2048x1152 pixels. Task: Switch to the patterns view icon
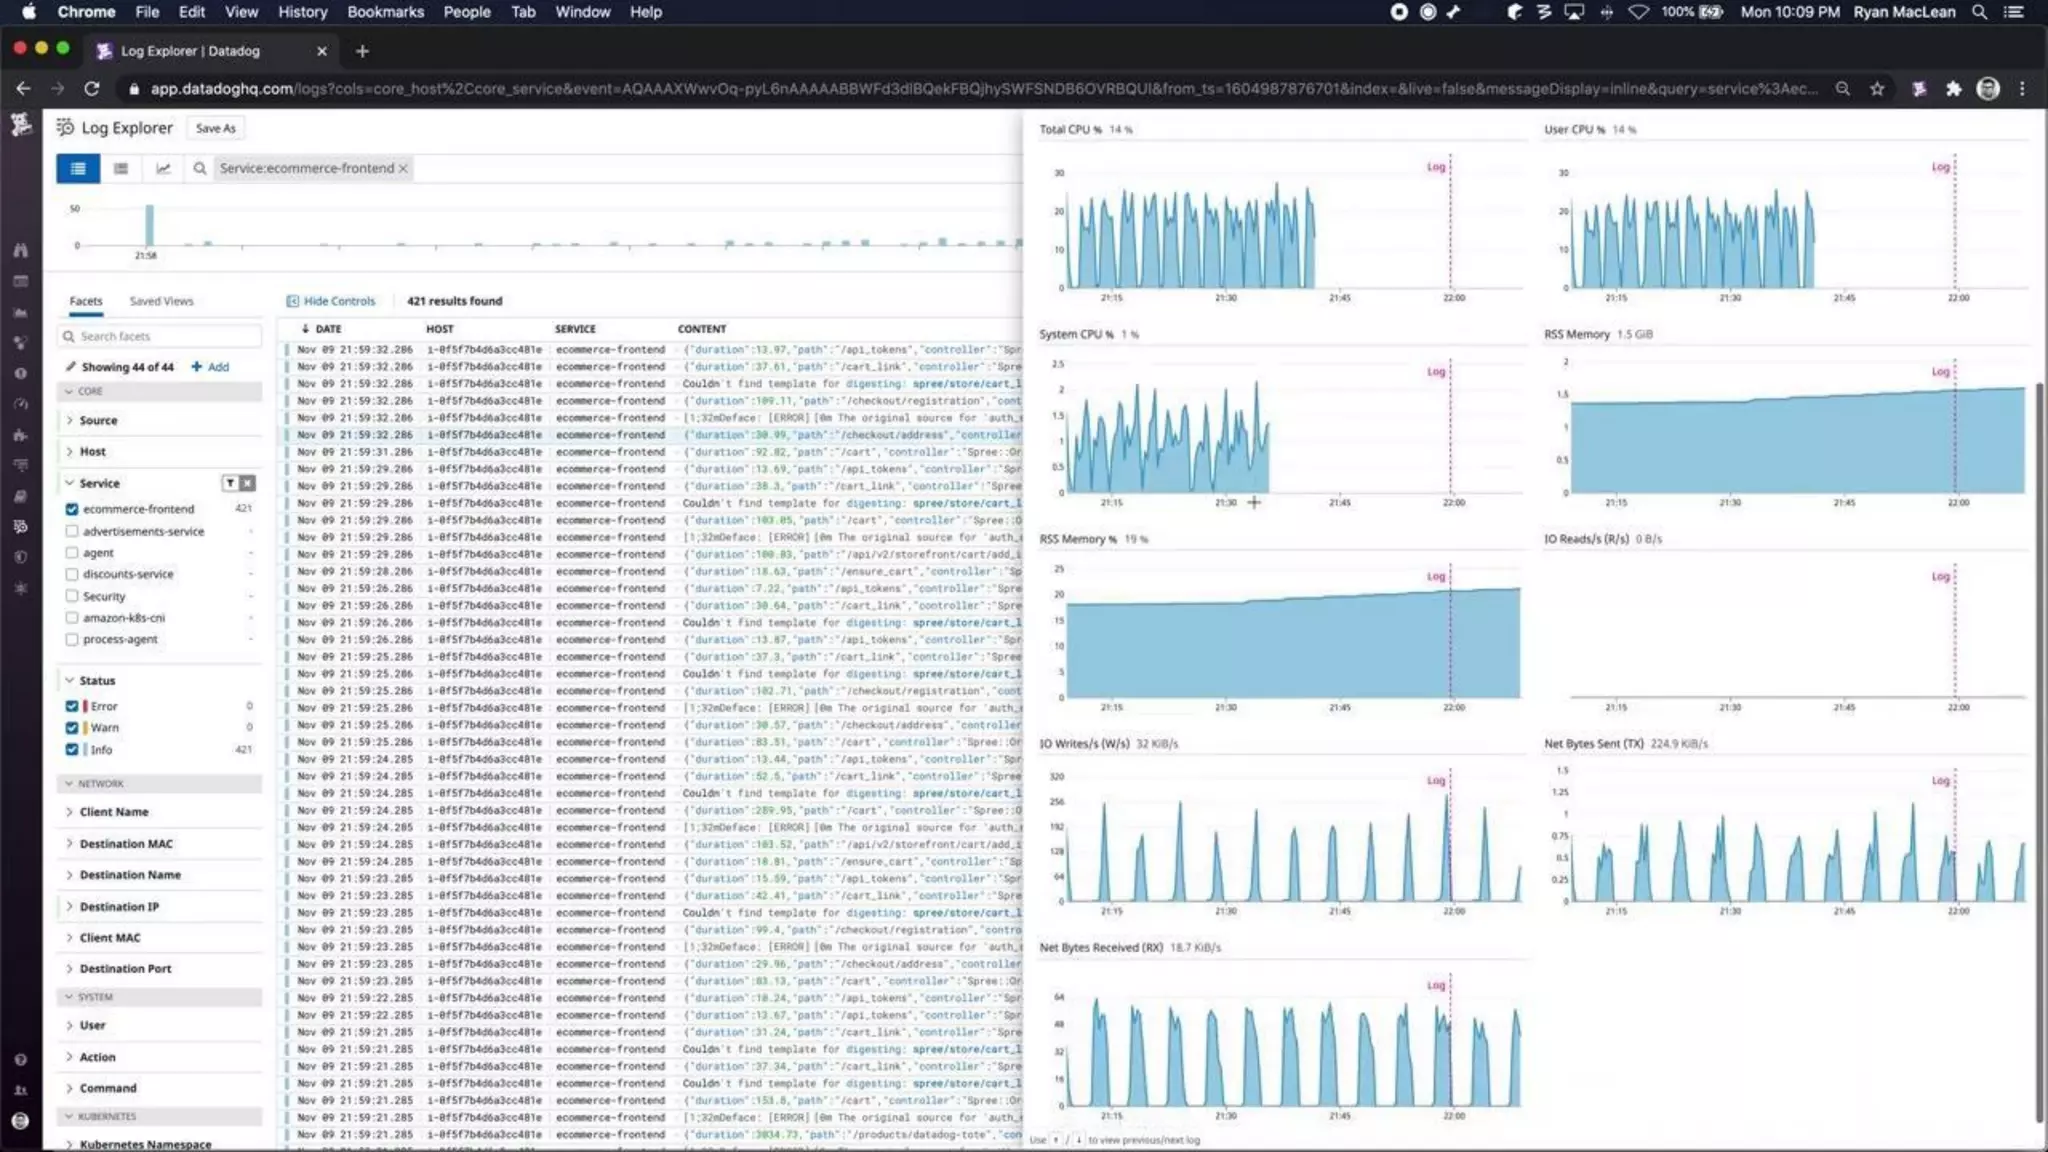[121, 168]
